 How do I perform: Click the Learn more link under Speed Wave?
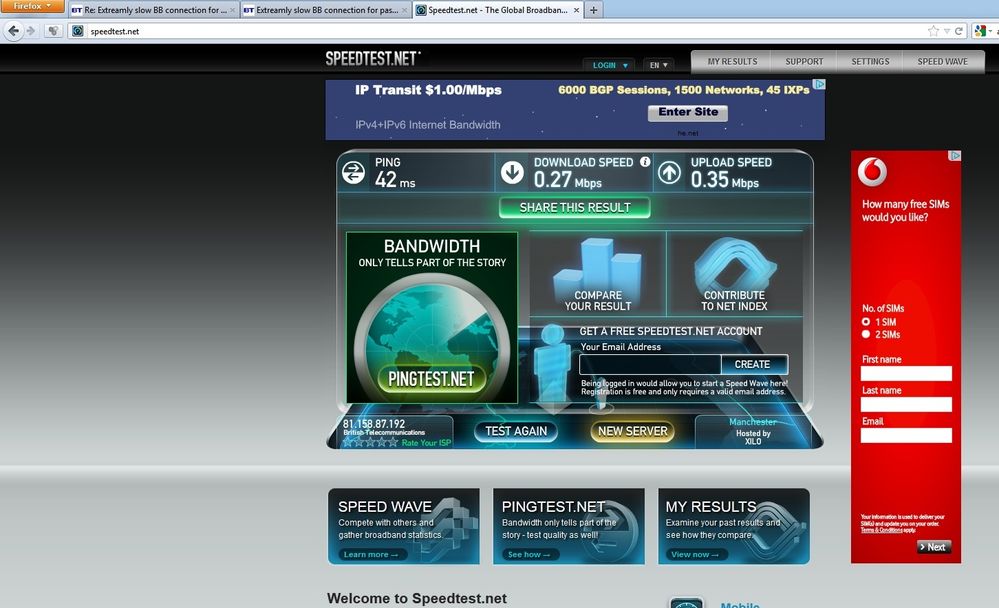coord(371,554)
